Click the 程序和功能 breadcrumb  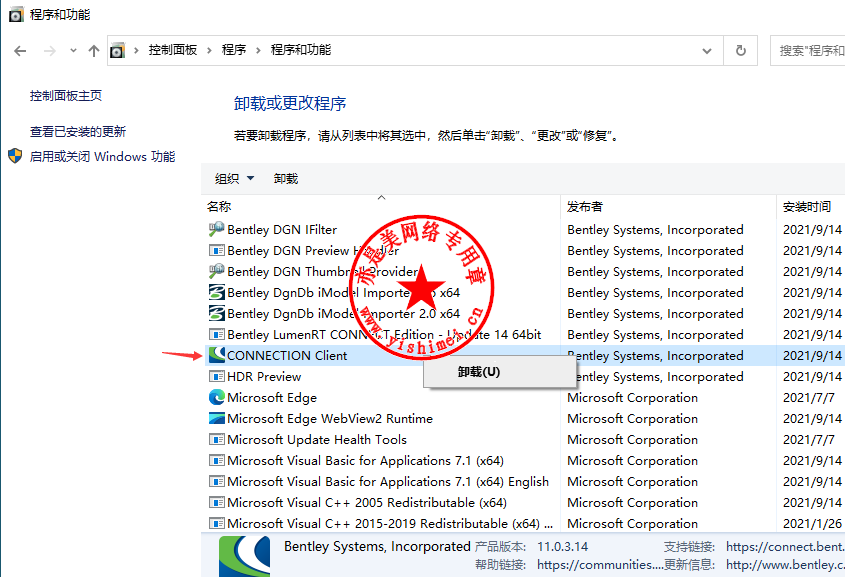click(x=301, y=50)
